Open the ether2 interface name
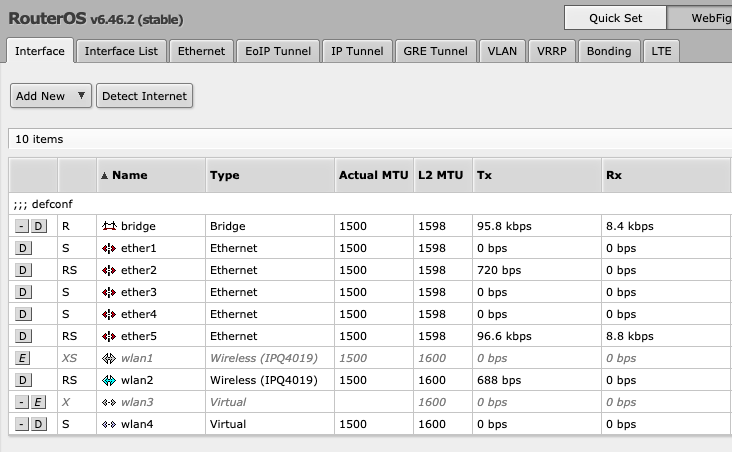This screenshot has width=732, height=452. click(x=139, y=270)
